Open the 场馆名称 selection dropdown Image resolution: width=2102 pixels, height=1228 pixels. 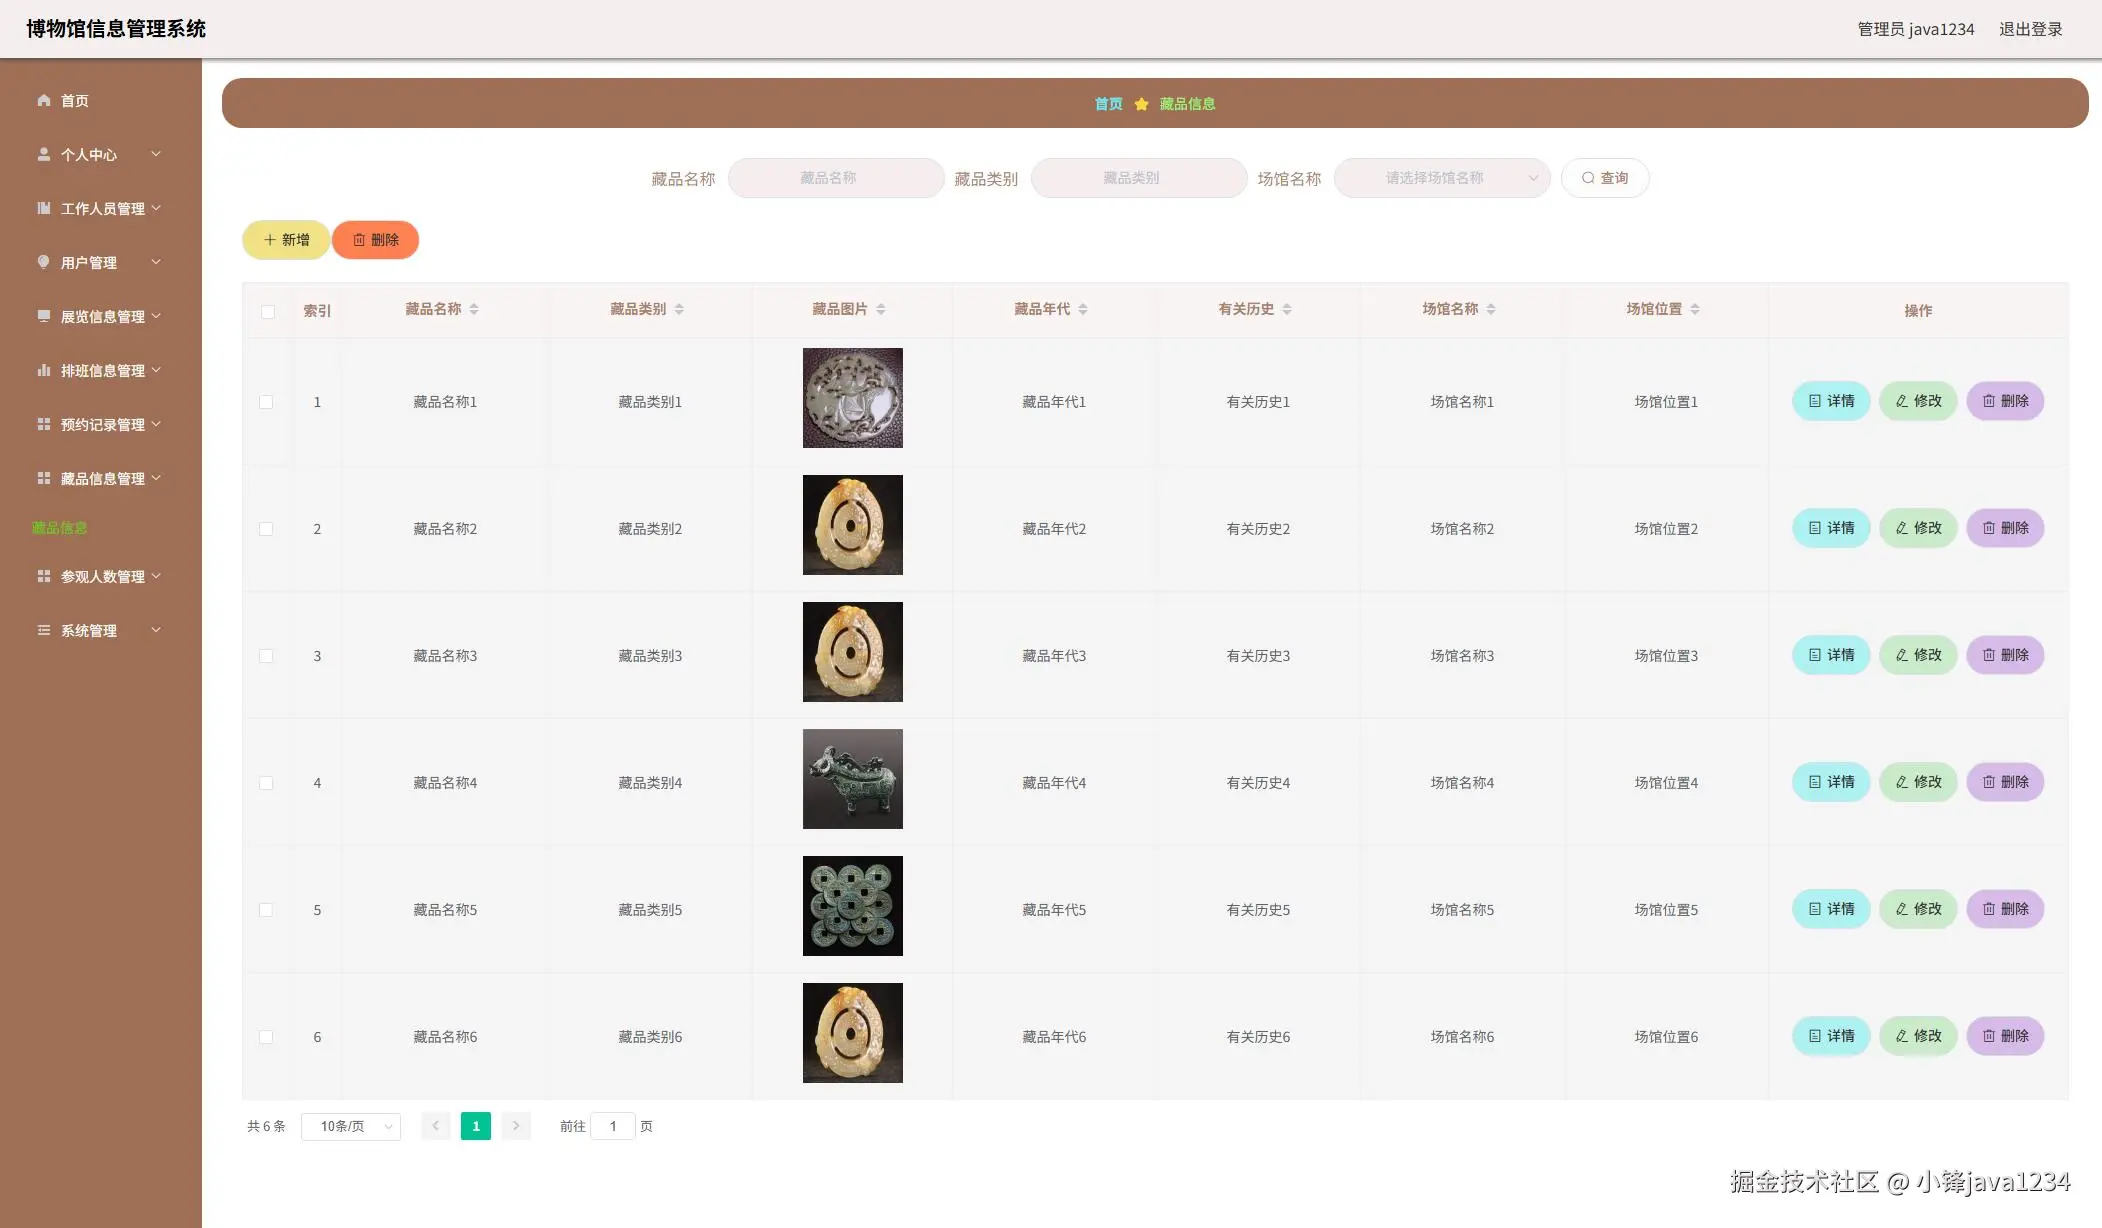(x=1441, y=178)
